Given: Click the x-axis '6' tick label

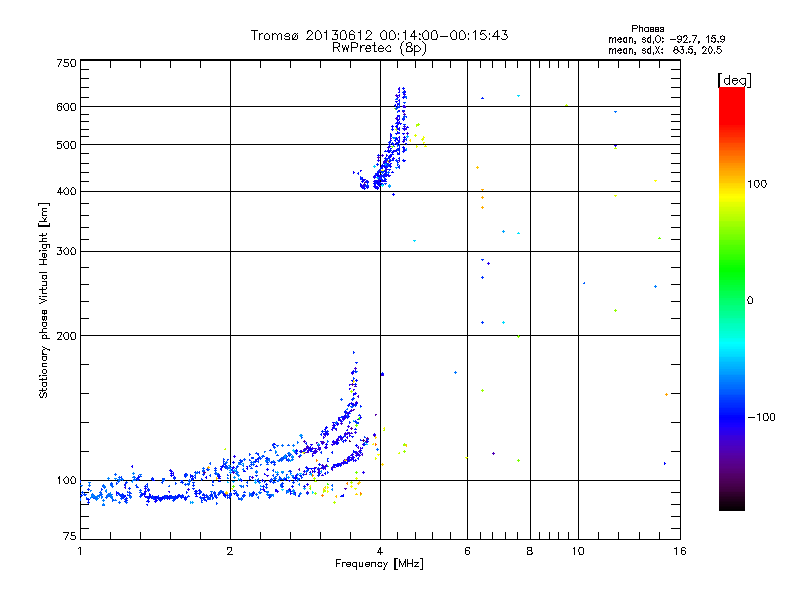Looking at the screenshot, I should [x=467, y=551].
